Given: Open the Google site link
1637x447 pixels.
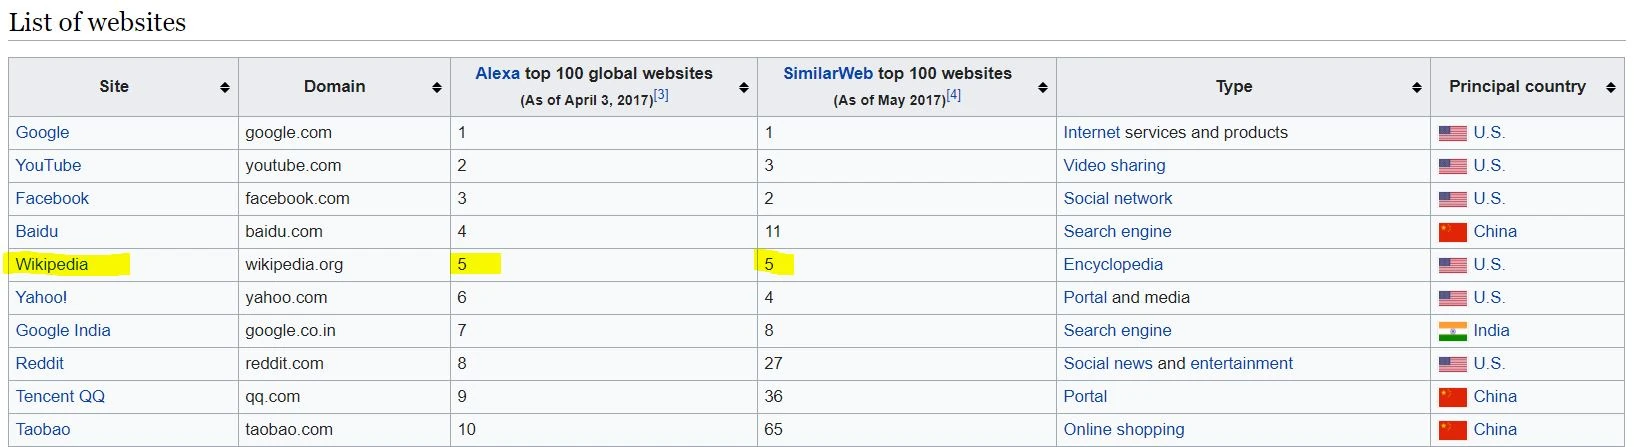Looking at the screenshot, I should coord(42,132).
